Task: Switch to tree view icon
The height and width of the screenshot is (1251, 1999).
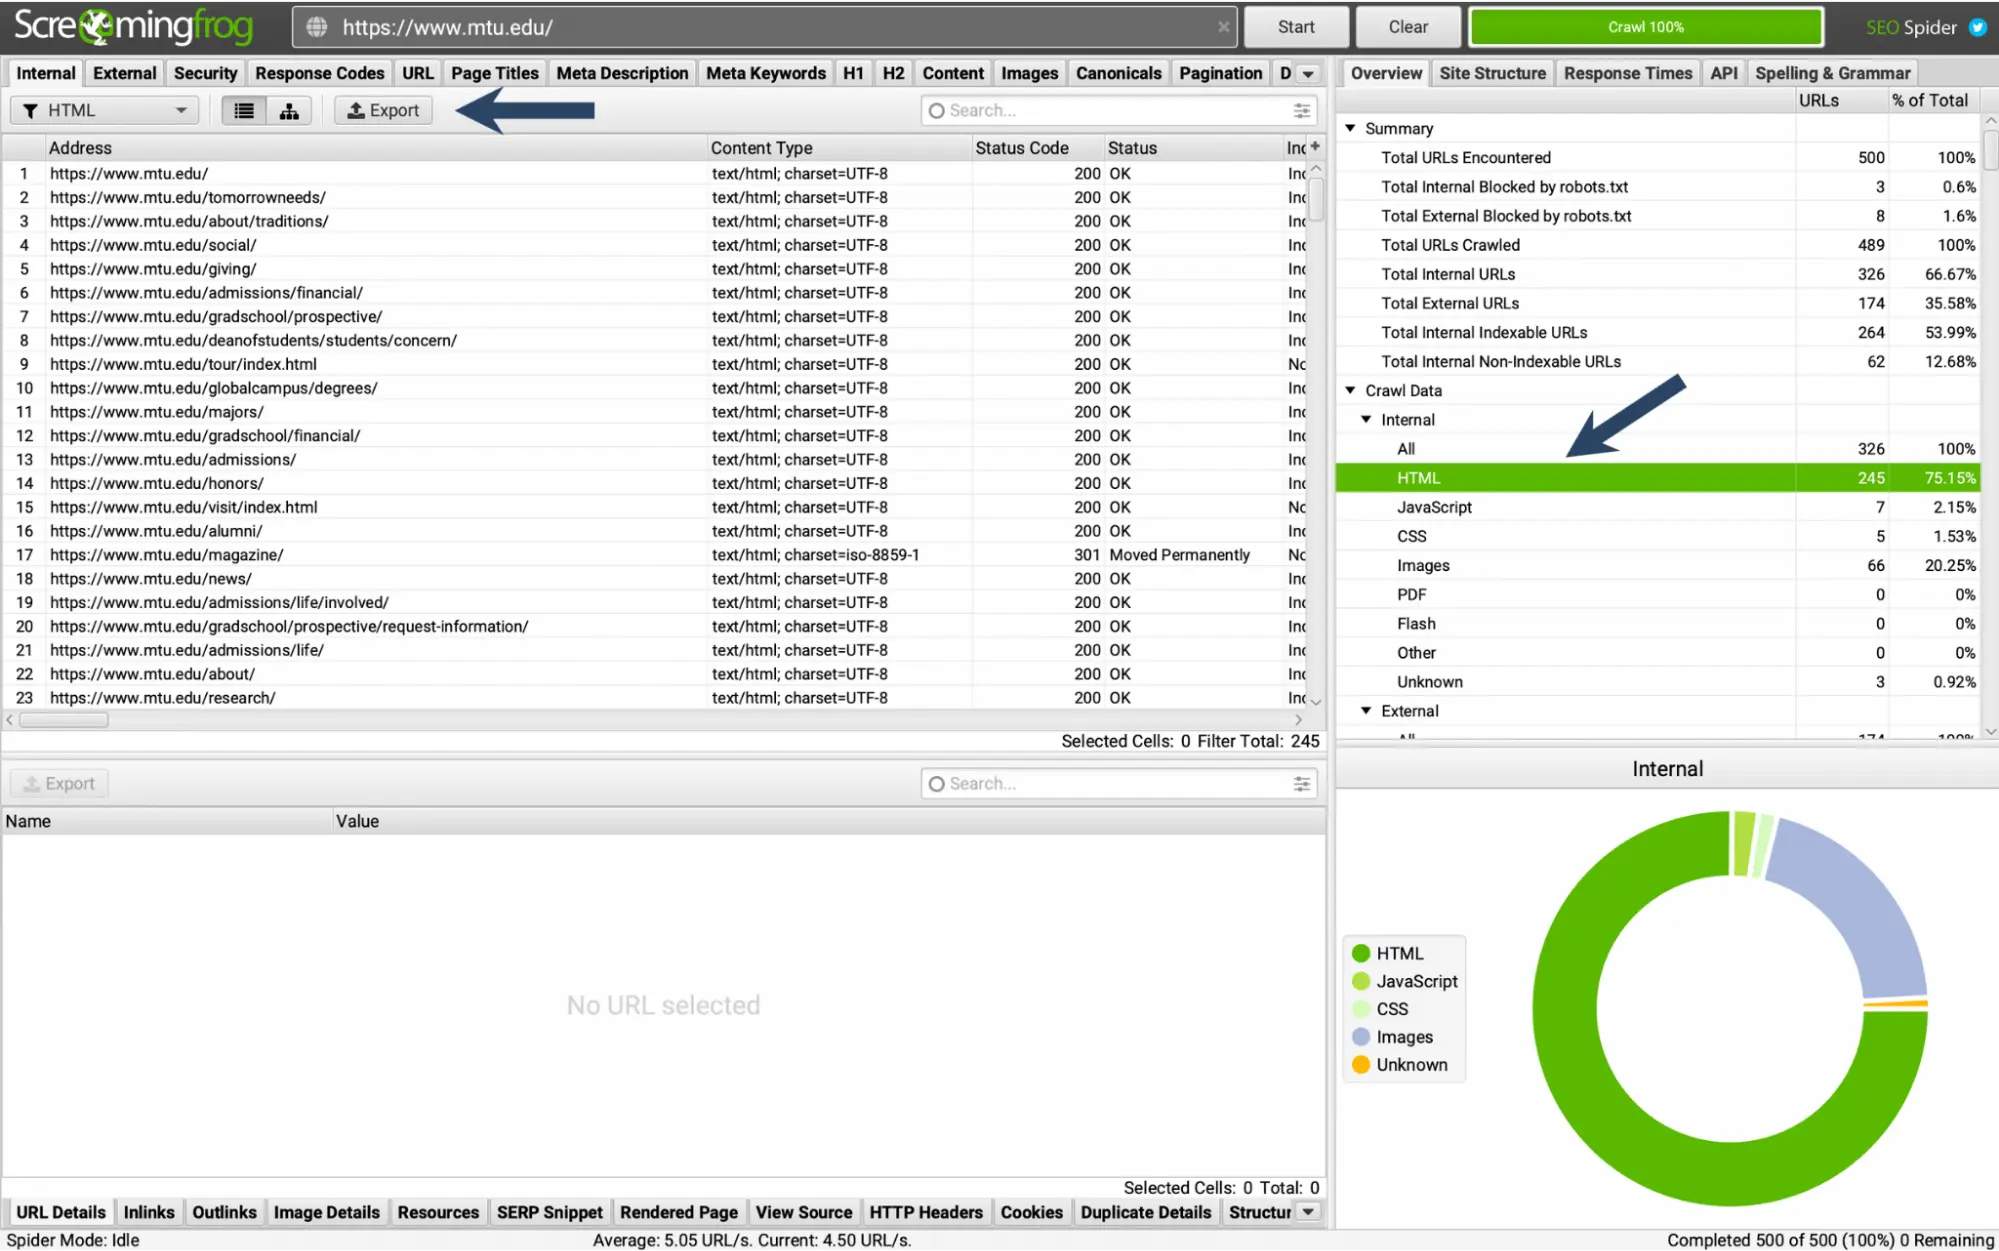Action: [289, 111]
